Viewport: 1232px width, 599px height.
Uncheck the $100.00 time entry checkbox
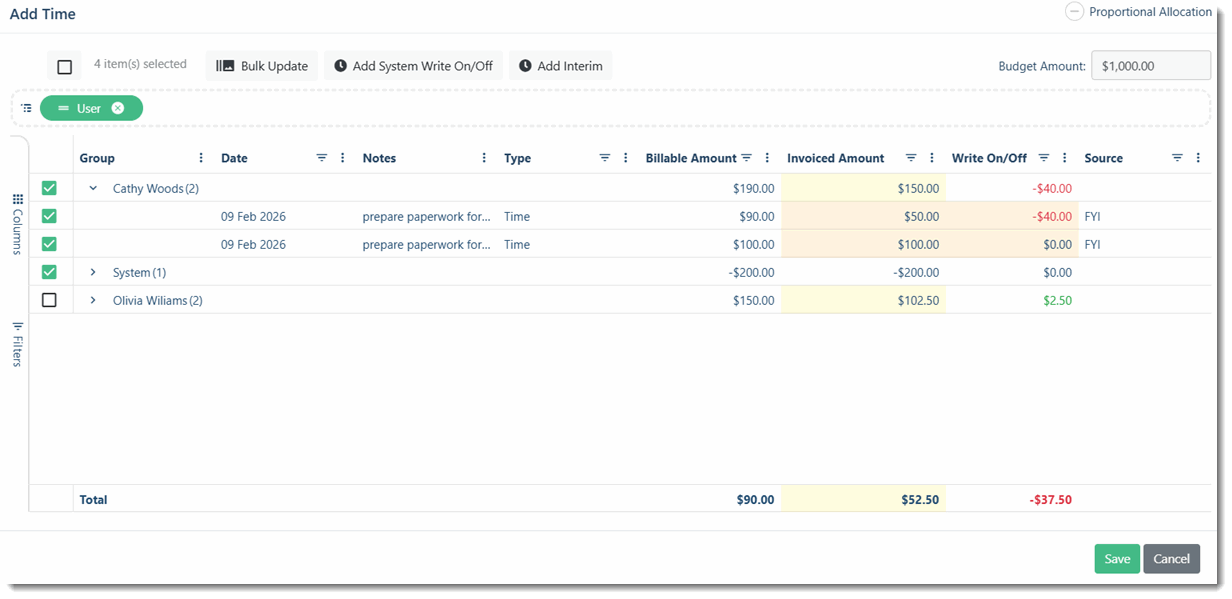coord(49,244)
